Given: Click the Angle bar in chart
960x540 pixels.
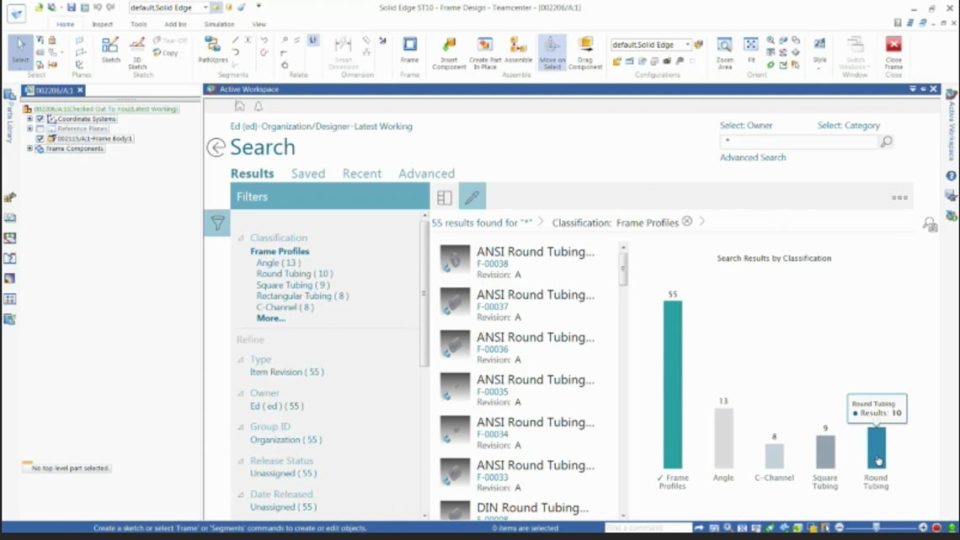Looking at the screenshot, I should tap(723, 438).
